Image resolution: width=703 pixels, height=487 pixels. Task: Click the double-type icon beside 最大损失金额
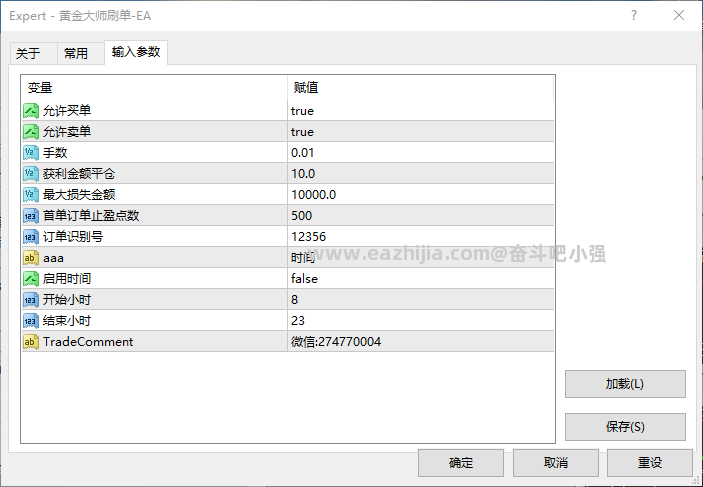pyautogui.click(x=31, y=195)
